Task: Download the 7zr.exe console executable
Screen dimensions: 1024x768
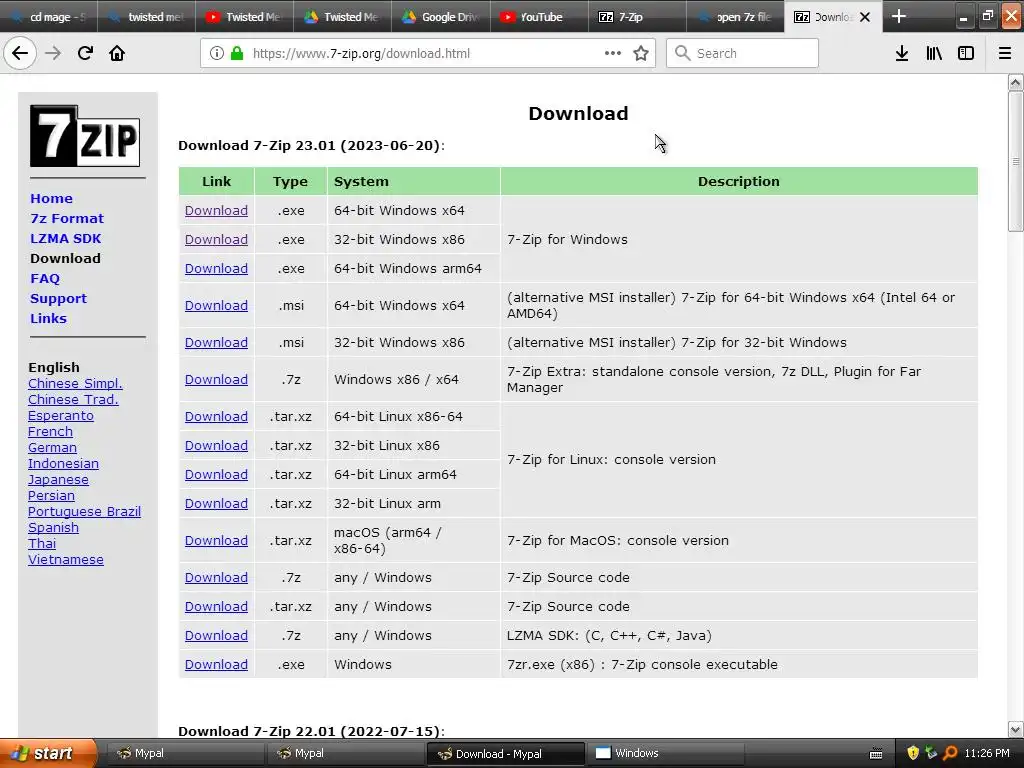Action: click(216, 665)
